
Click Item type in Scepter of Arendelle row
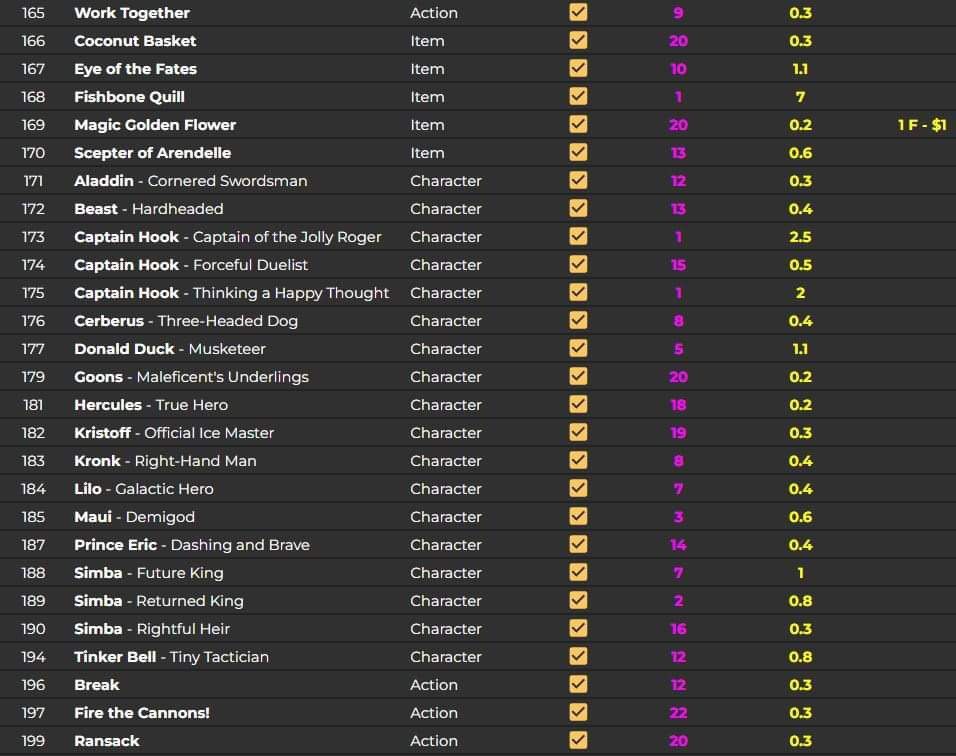(x=427, y=153)
